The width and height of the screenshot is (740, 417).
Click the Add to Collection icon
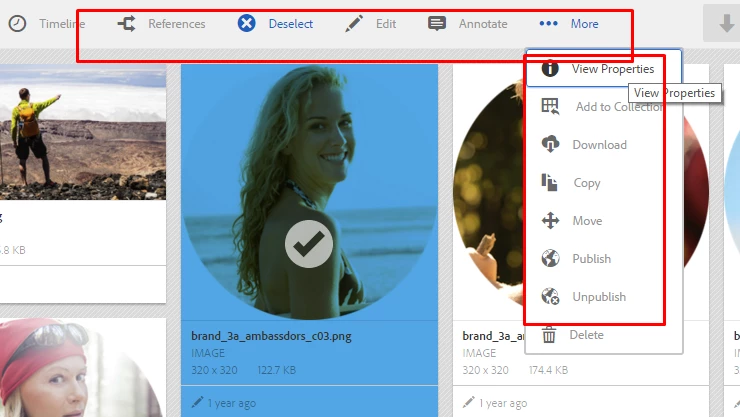tap(550, 106)
